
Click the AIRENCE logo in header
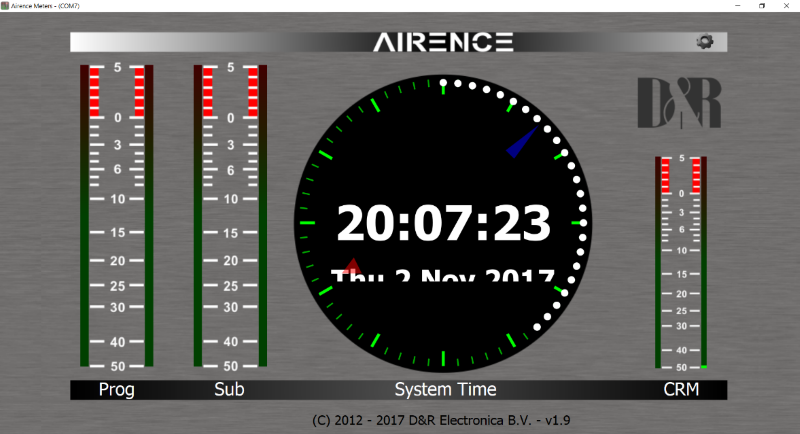coord(443,42)
